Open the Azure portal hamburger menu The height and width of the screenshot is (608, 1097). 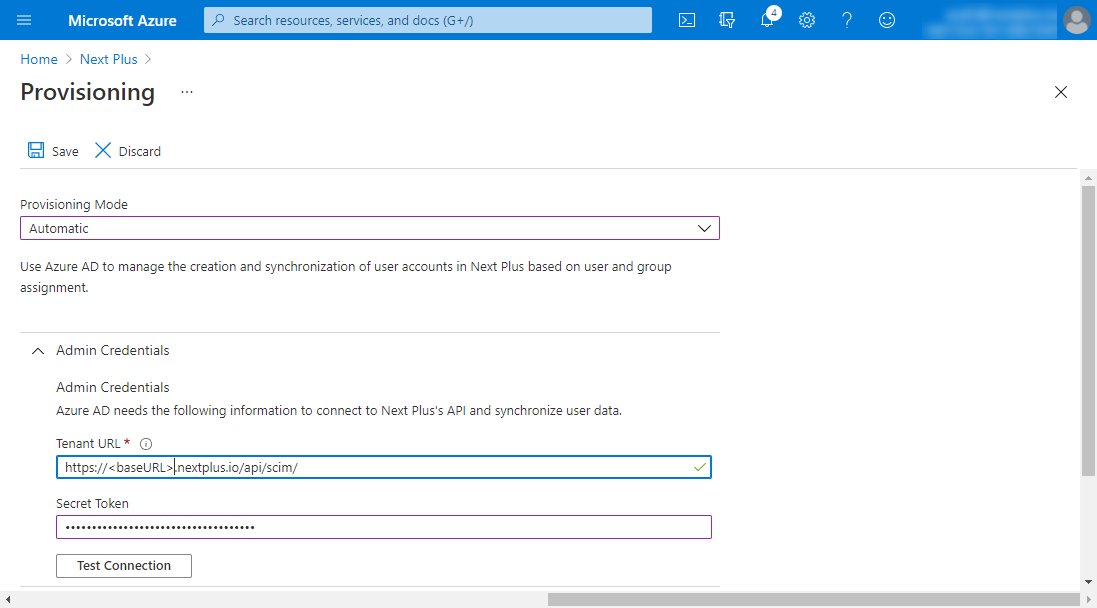click(24, 20)
